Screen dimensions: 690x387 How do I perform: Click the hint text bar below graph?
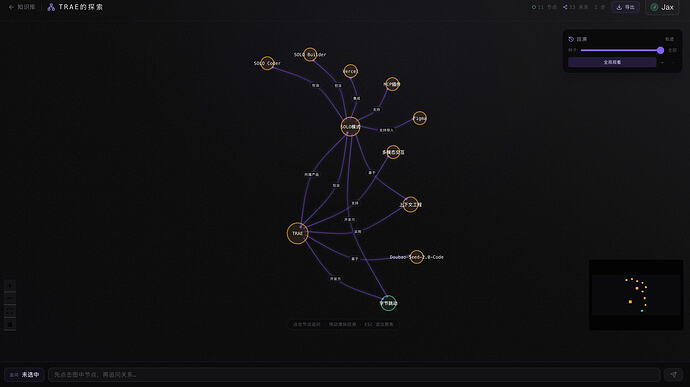click(x=343, y=324)
